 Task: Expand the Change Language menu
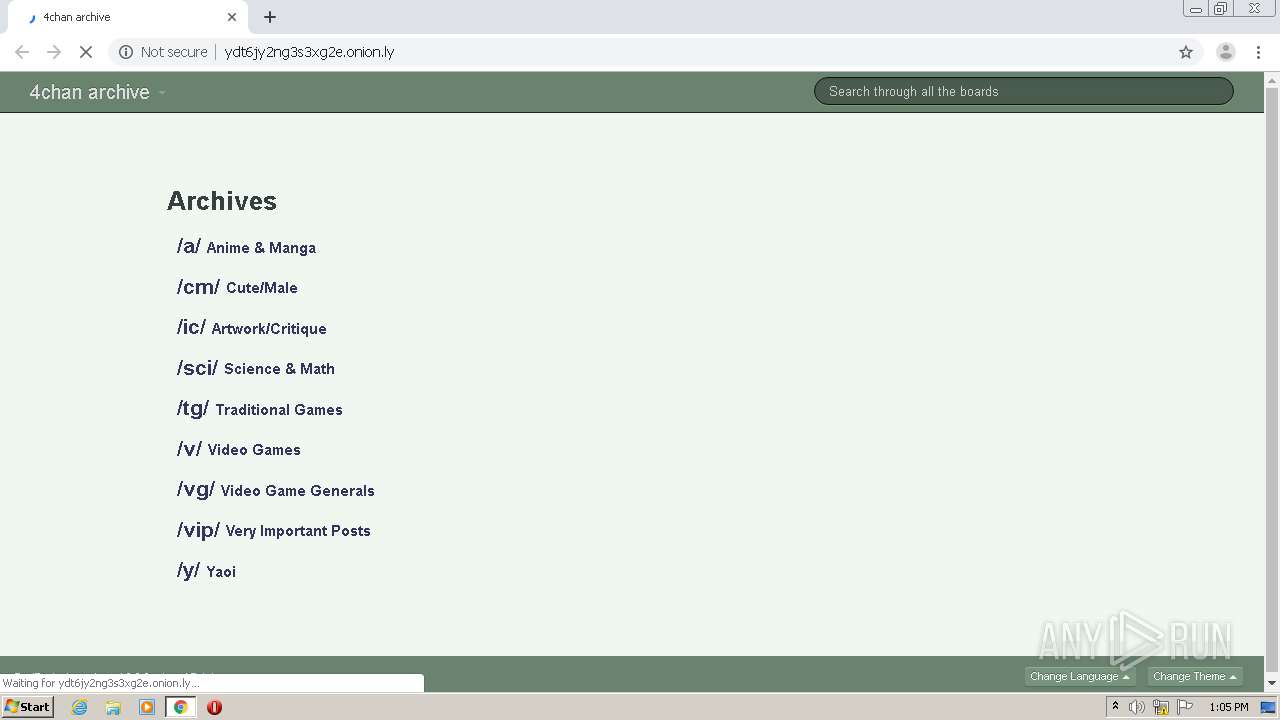[x=1080, y=677]
